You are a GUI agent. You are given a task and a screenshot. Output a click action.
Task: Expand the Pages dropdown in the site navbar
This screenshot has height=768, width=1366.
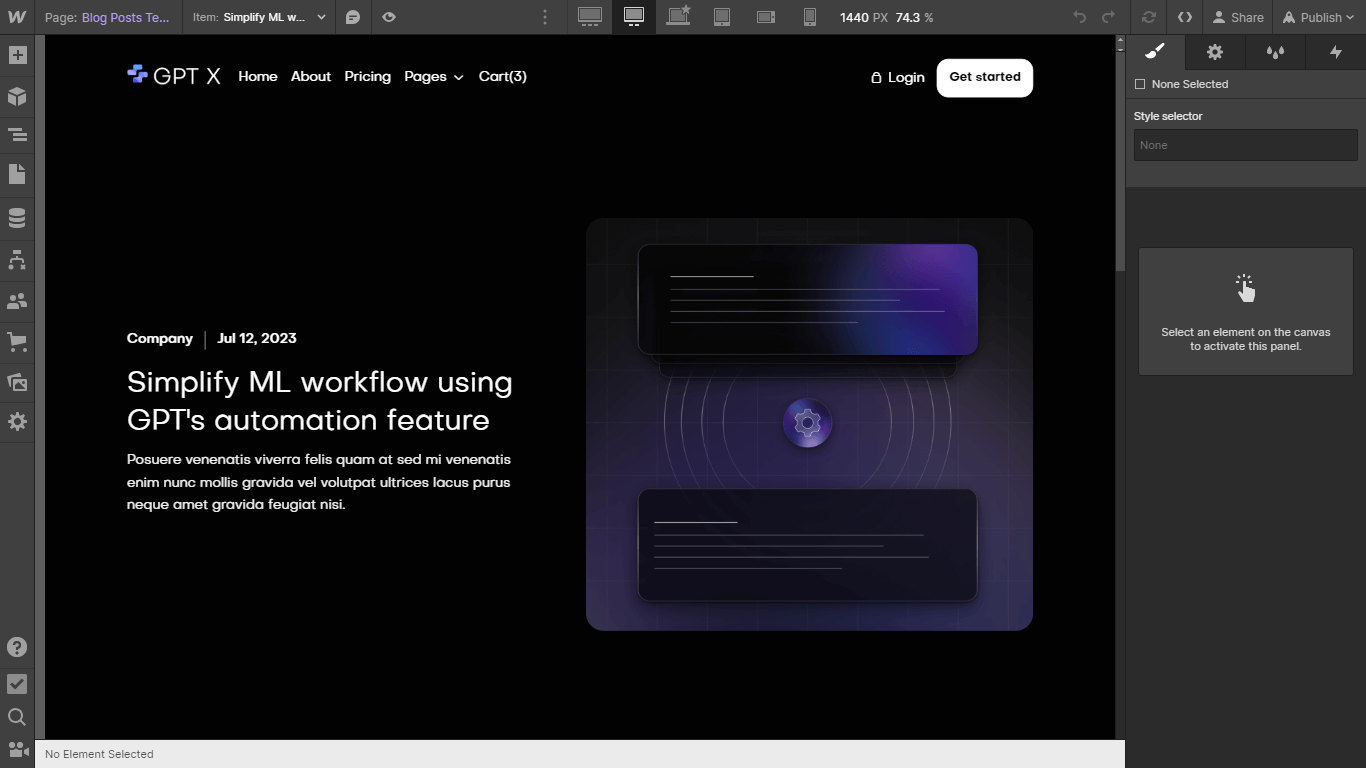(x=433, y=77)
